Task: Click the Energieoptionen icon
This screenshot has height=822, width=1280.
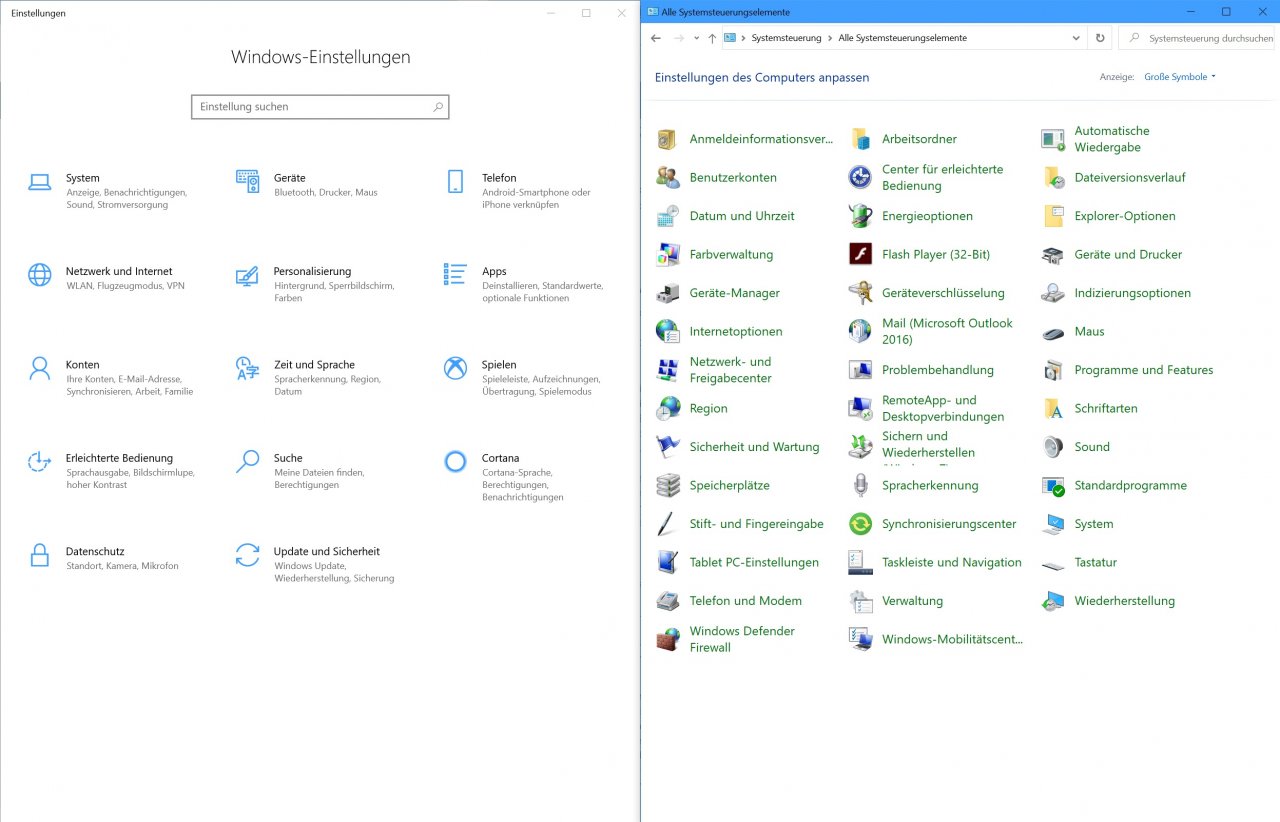Action: click(860, 216)
